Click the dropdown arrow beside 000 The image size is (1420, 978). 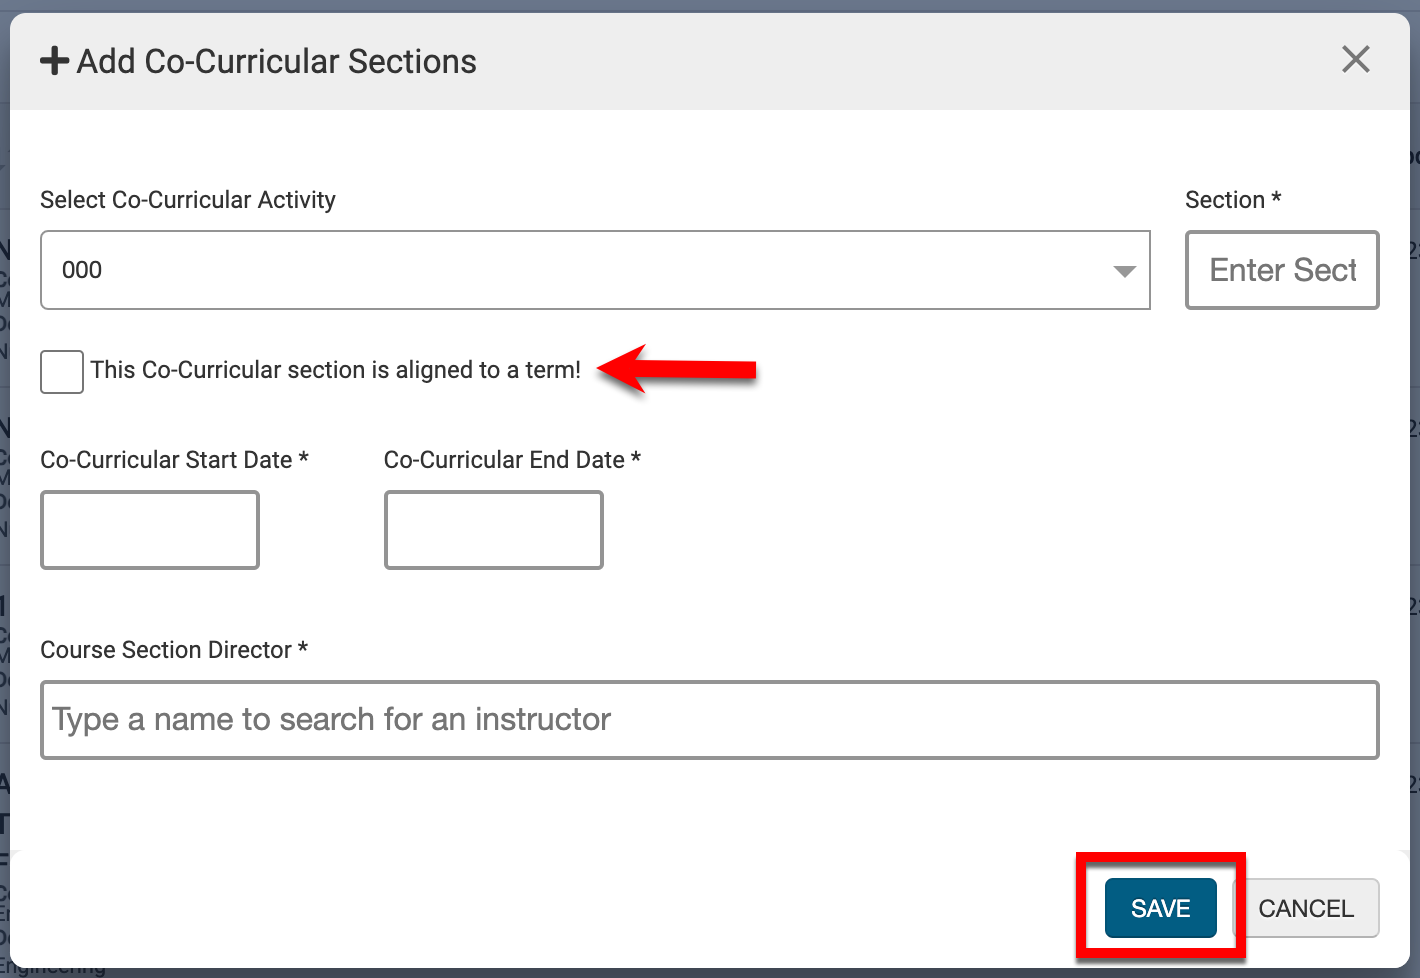point(1124,271)
